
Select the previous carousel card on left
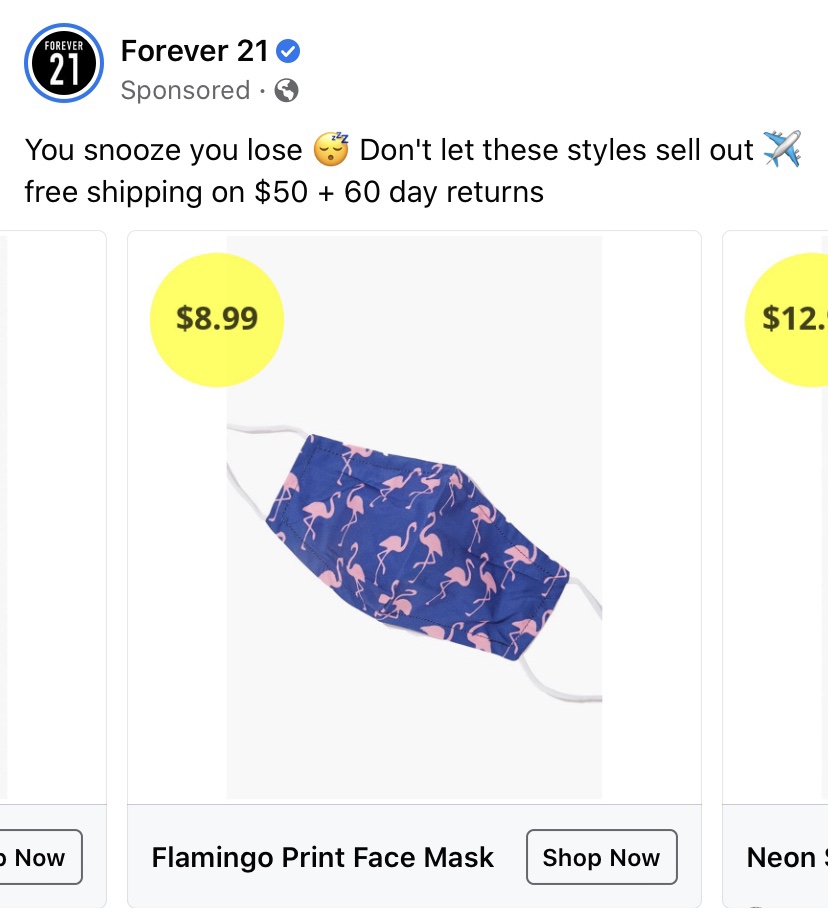pyautogui.click(x=50, y=520)
